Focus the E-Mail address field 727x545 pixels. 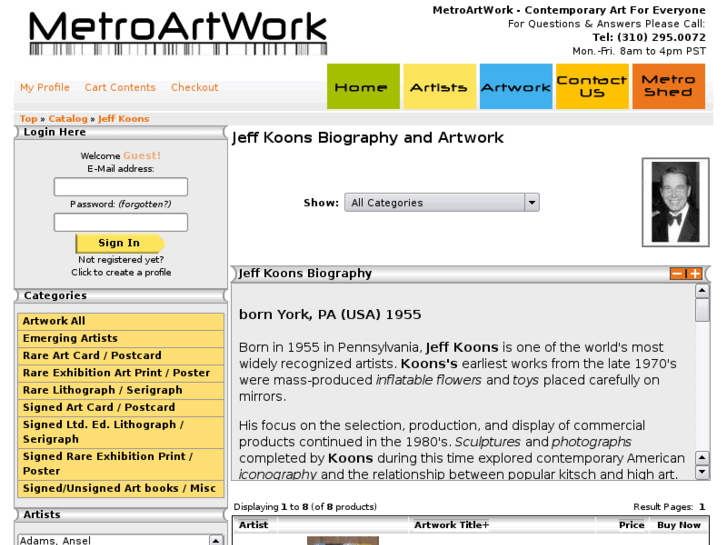[x=121, y=187]
